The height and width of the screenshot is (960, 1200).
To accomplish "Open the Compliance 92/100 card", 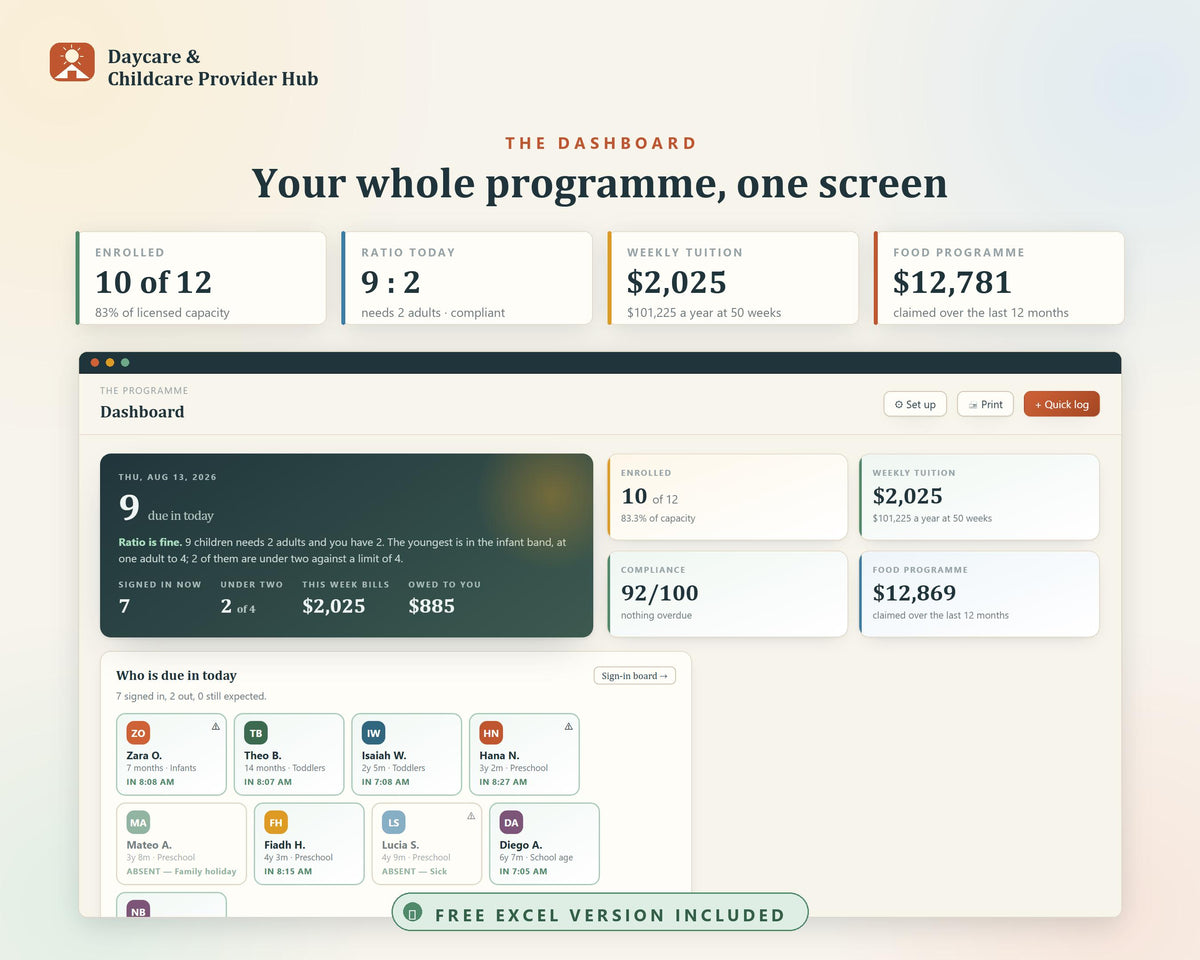I will click(728, 594).
